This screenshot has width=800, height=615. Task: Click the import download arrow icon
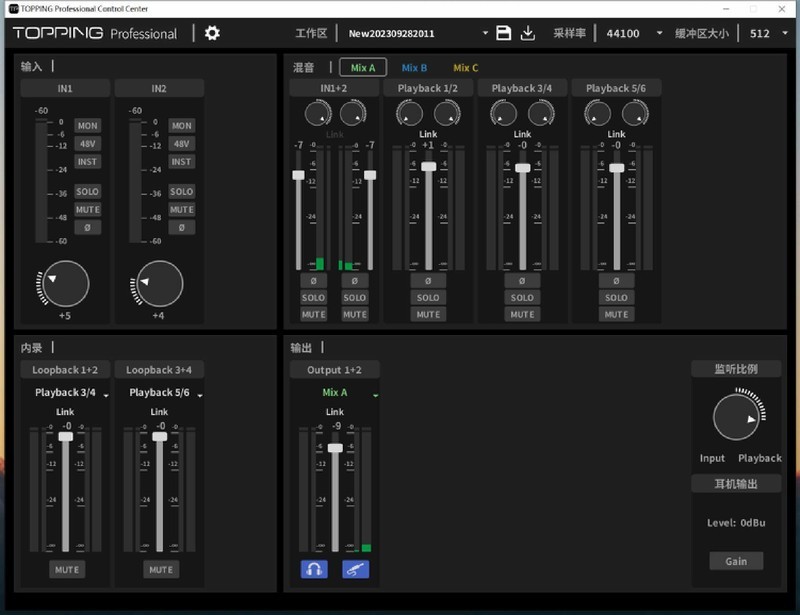(x=528, y=33)
